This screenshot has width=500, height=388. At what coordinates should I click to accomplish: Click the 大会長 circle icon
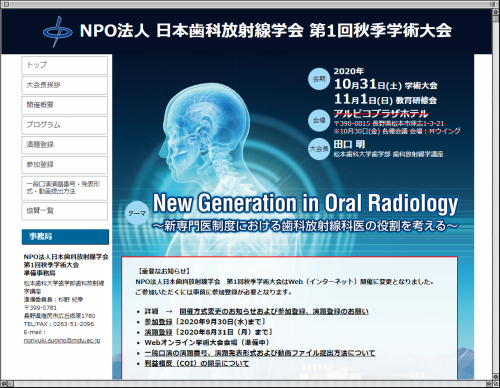[x=319, y=149]
